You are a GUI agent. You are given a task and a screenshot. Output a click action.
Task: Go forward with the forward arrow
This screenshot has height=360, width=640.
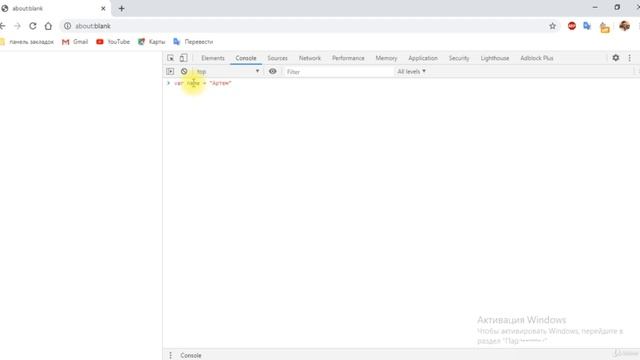tap(17, 26)
